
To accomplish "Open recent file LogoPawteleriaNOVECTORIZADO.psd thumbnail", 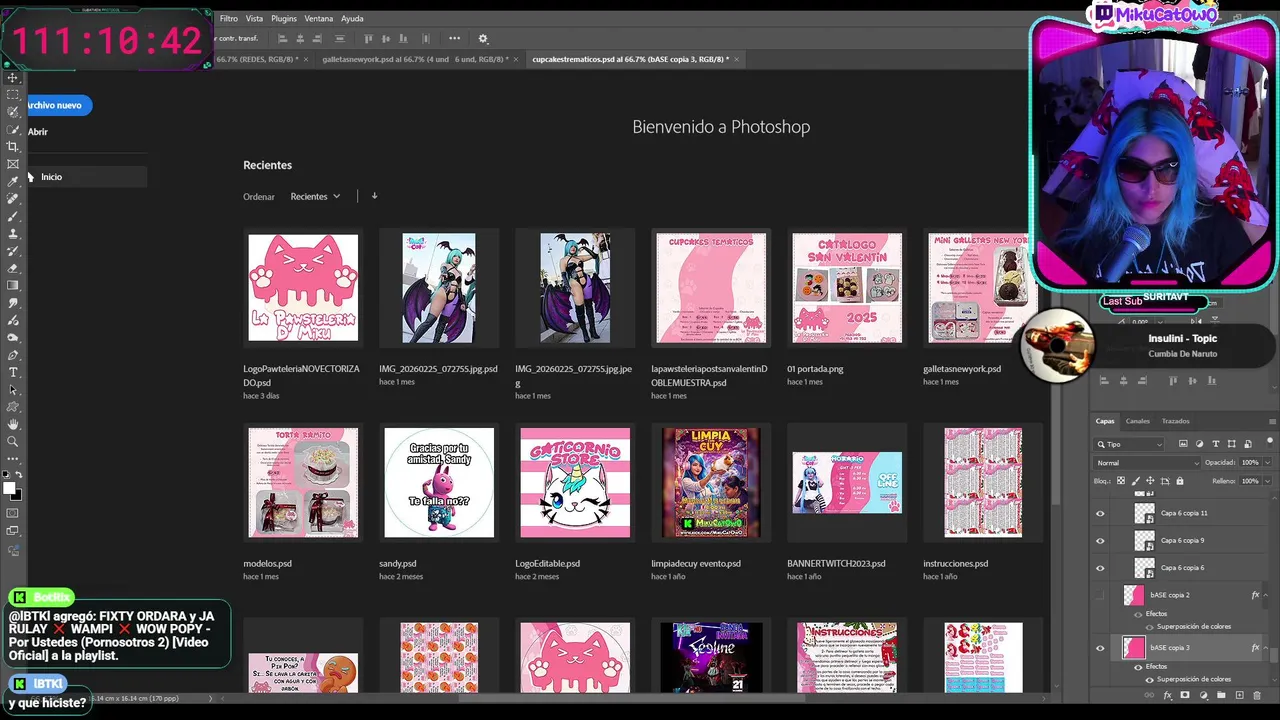I will point(303,288).
